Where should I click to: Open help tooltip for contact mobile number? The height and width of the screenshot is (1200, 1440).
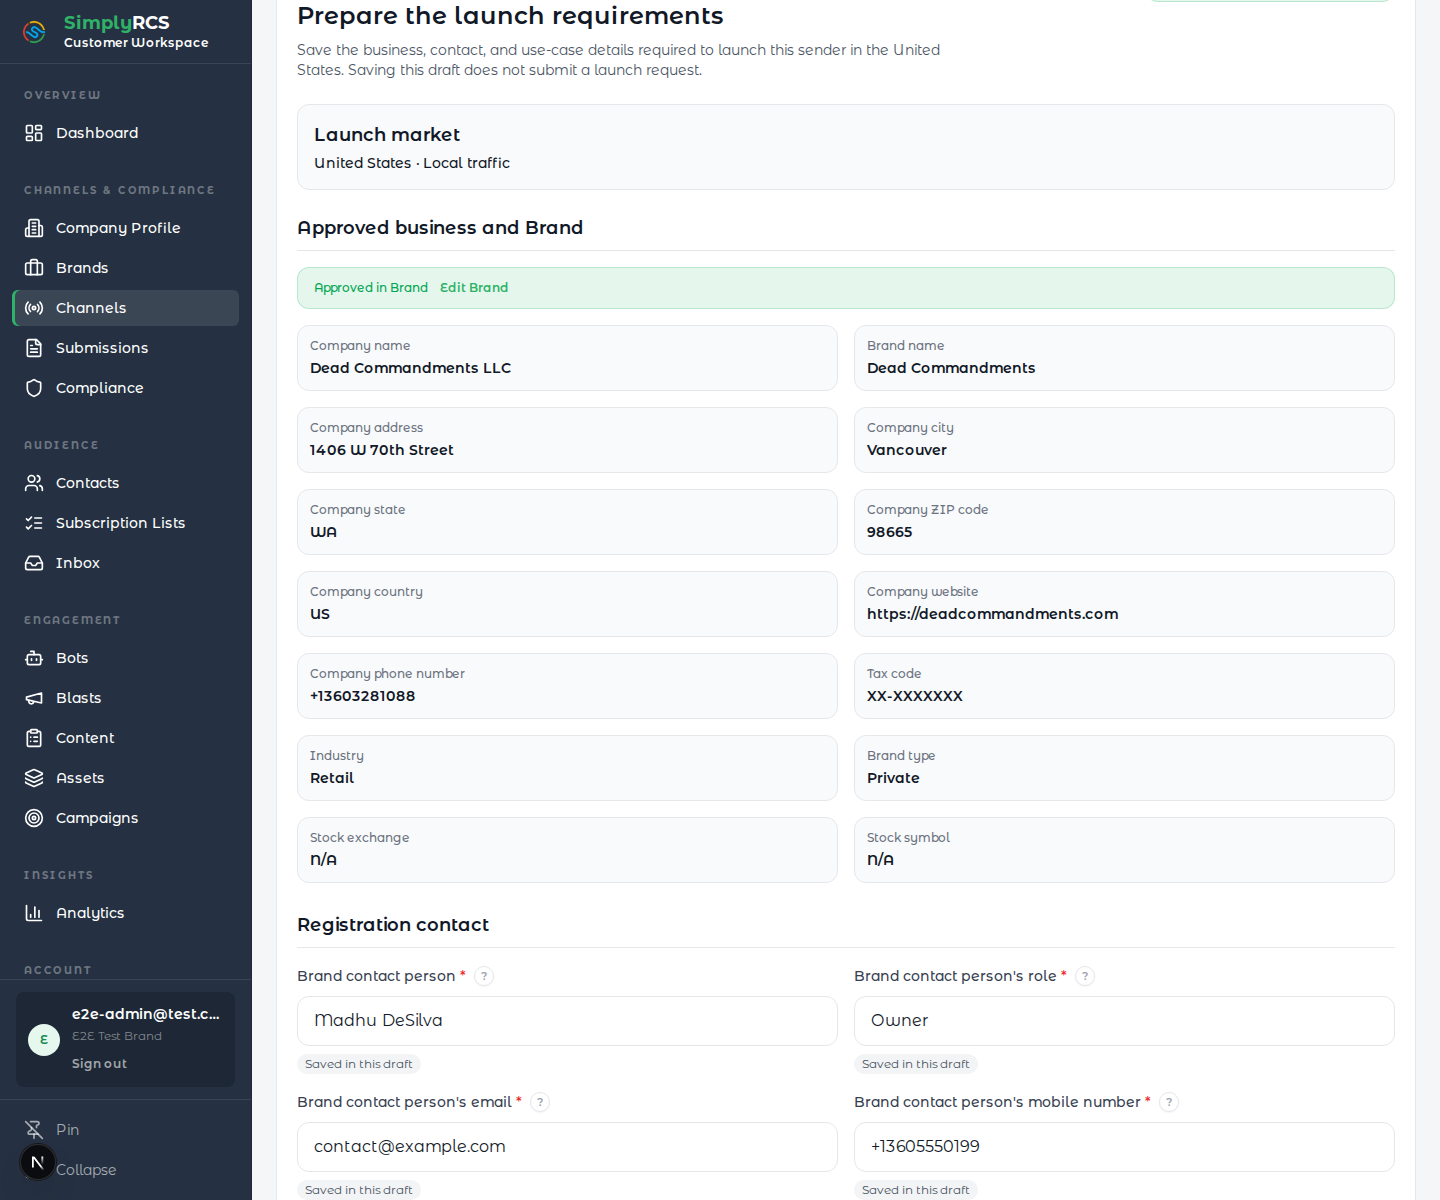click(1169, 1103)
